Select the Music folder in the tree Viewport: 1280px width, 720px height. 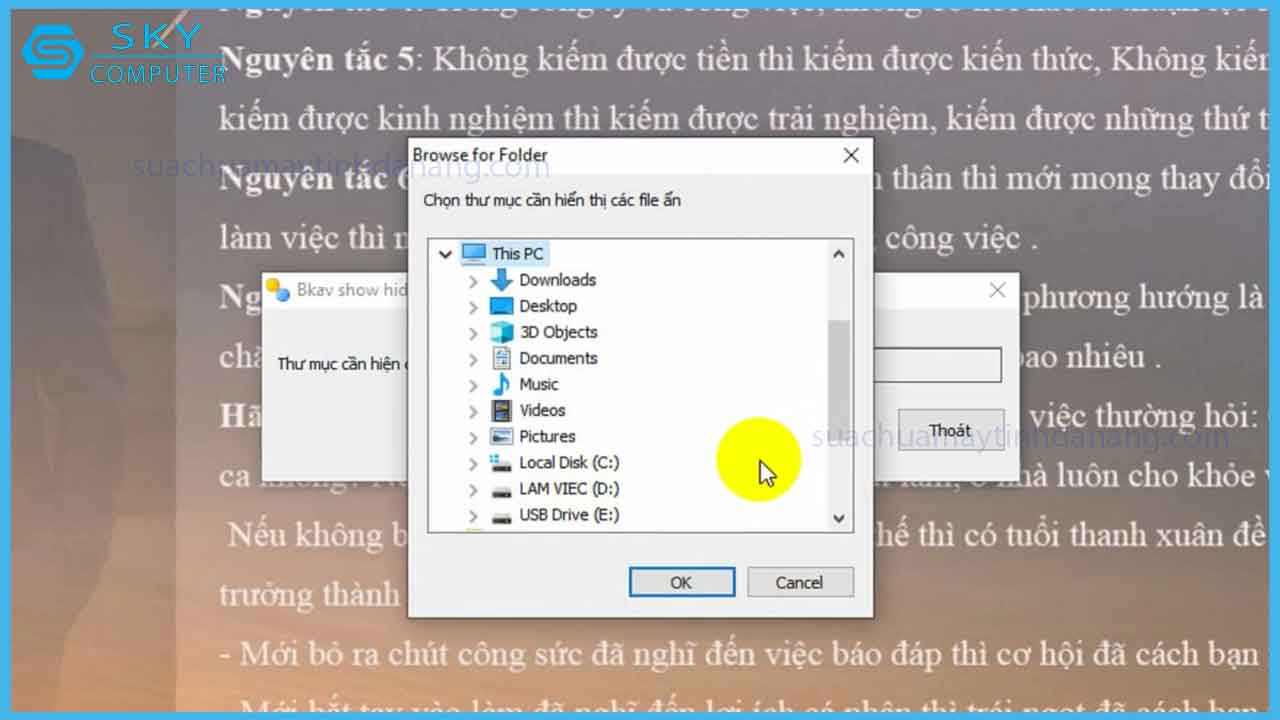tap(540, 384)
